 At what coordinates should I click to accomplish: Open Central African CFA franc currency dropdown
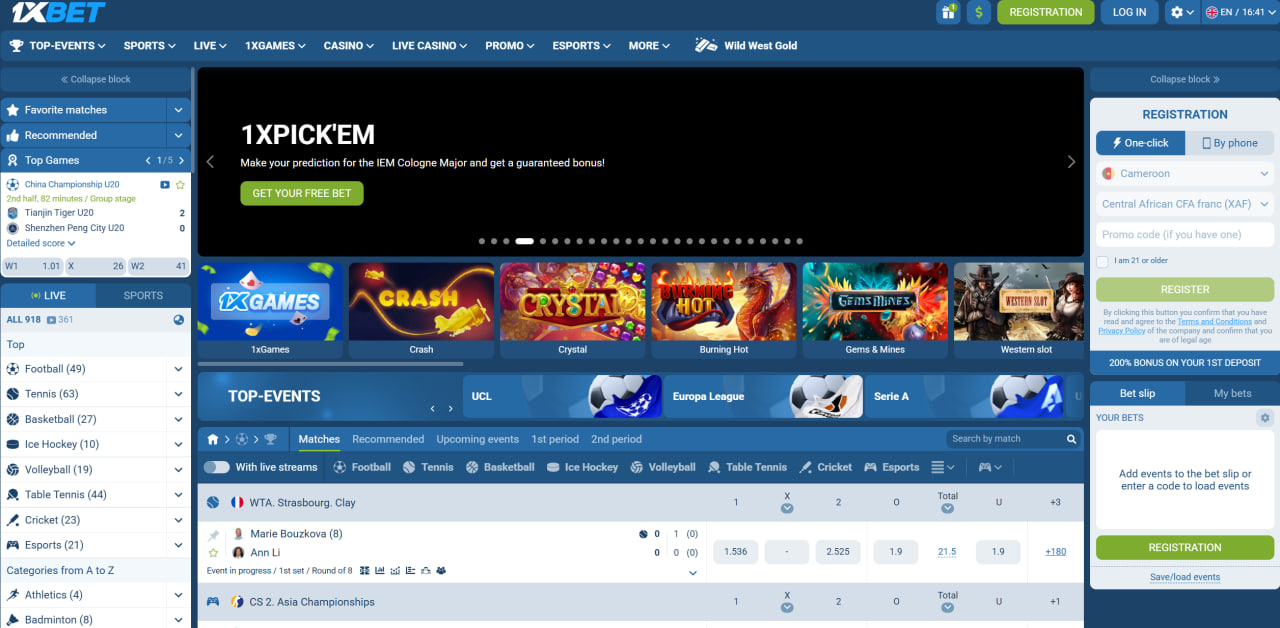1185,204
